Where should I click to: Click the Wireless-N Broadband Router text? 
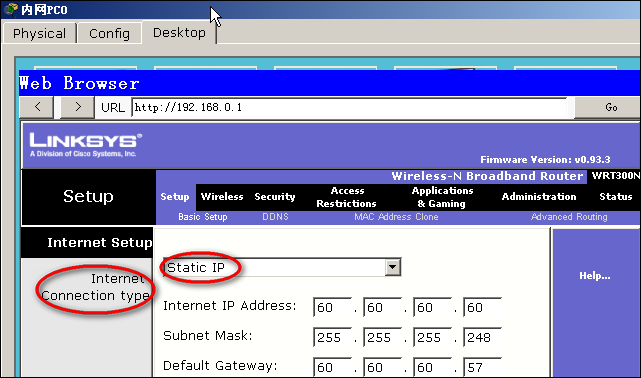[x=487, y=176]
